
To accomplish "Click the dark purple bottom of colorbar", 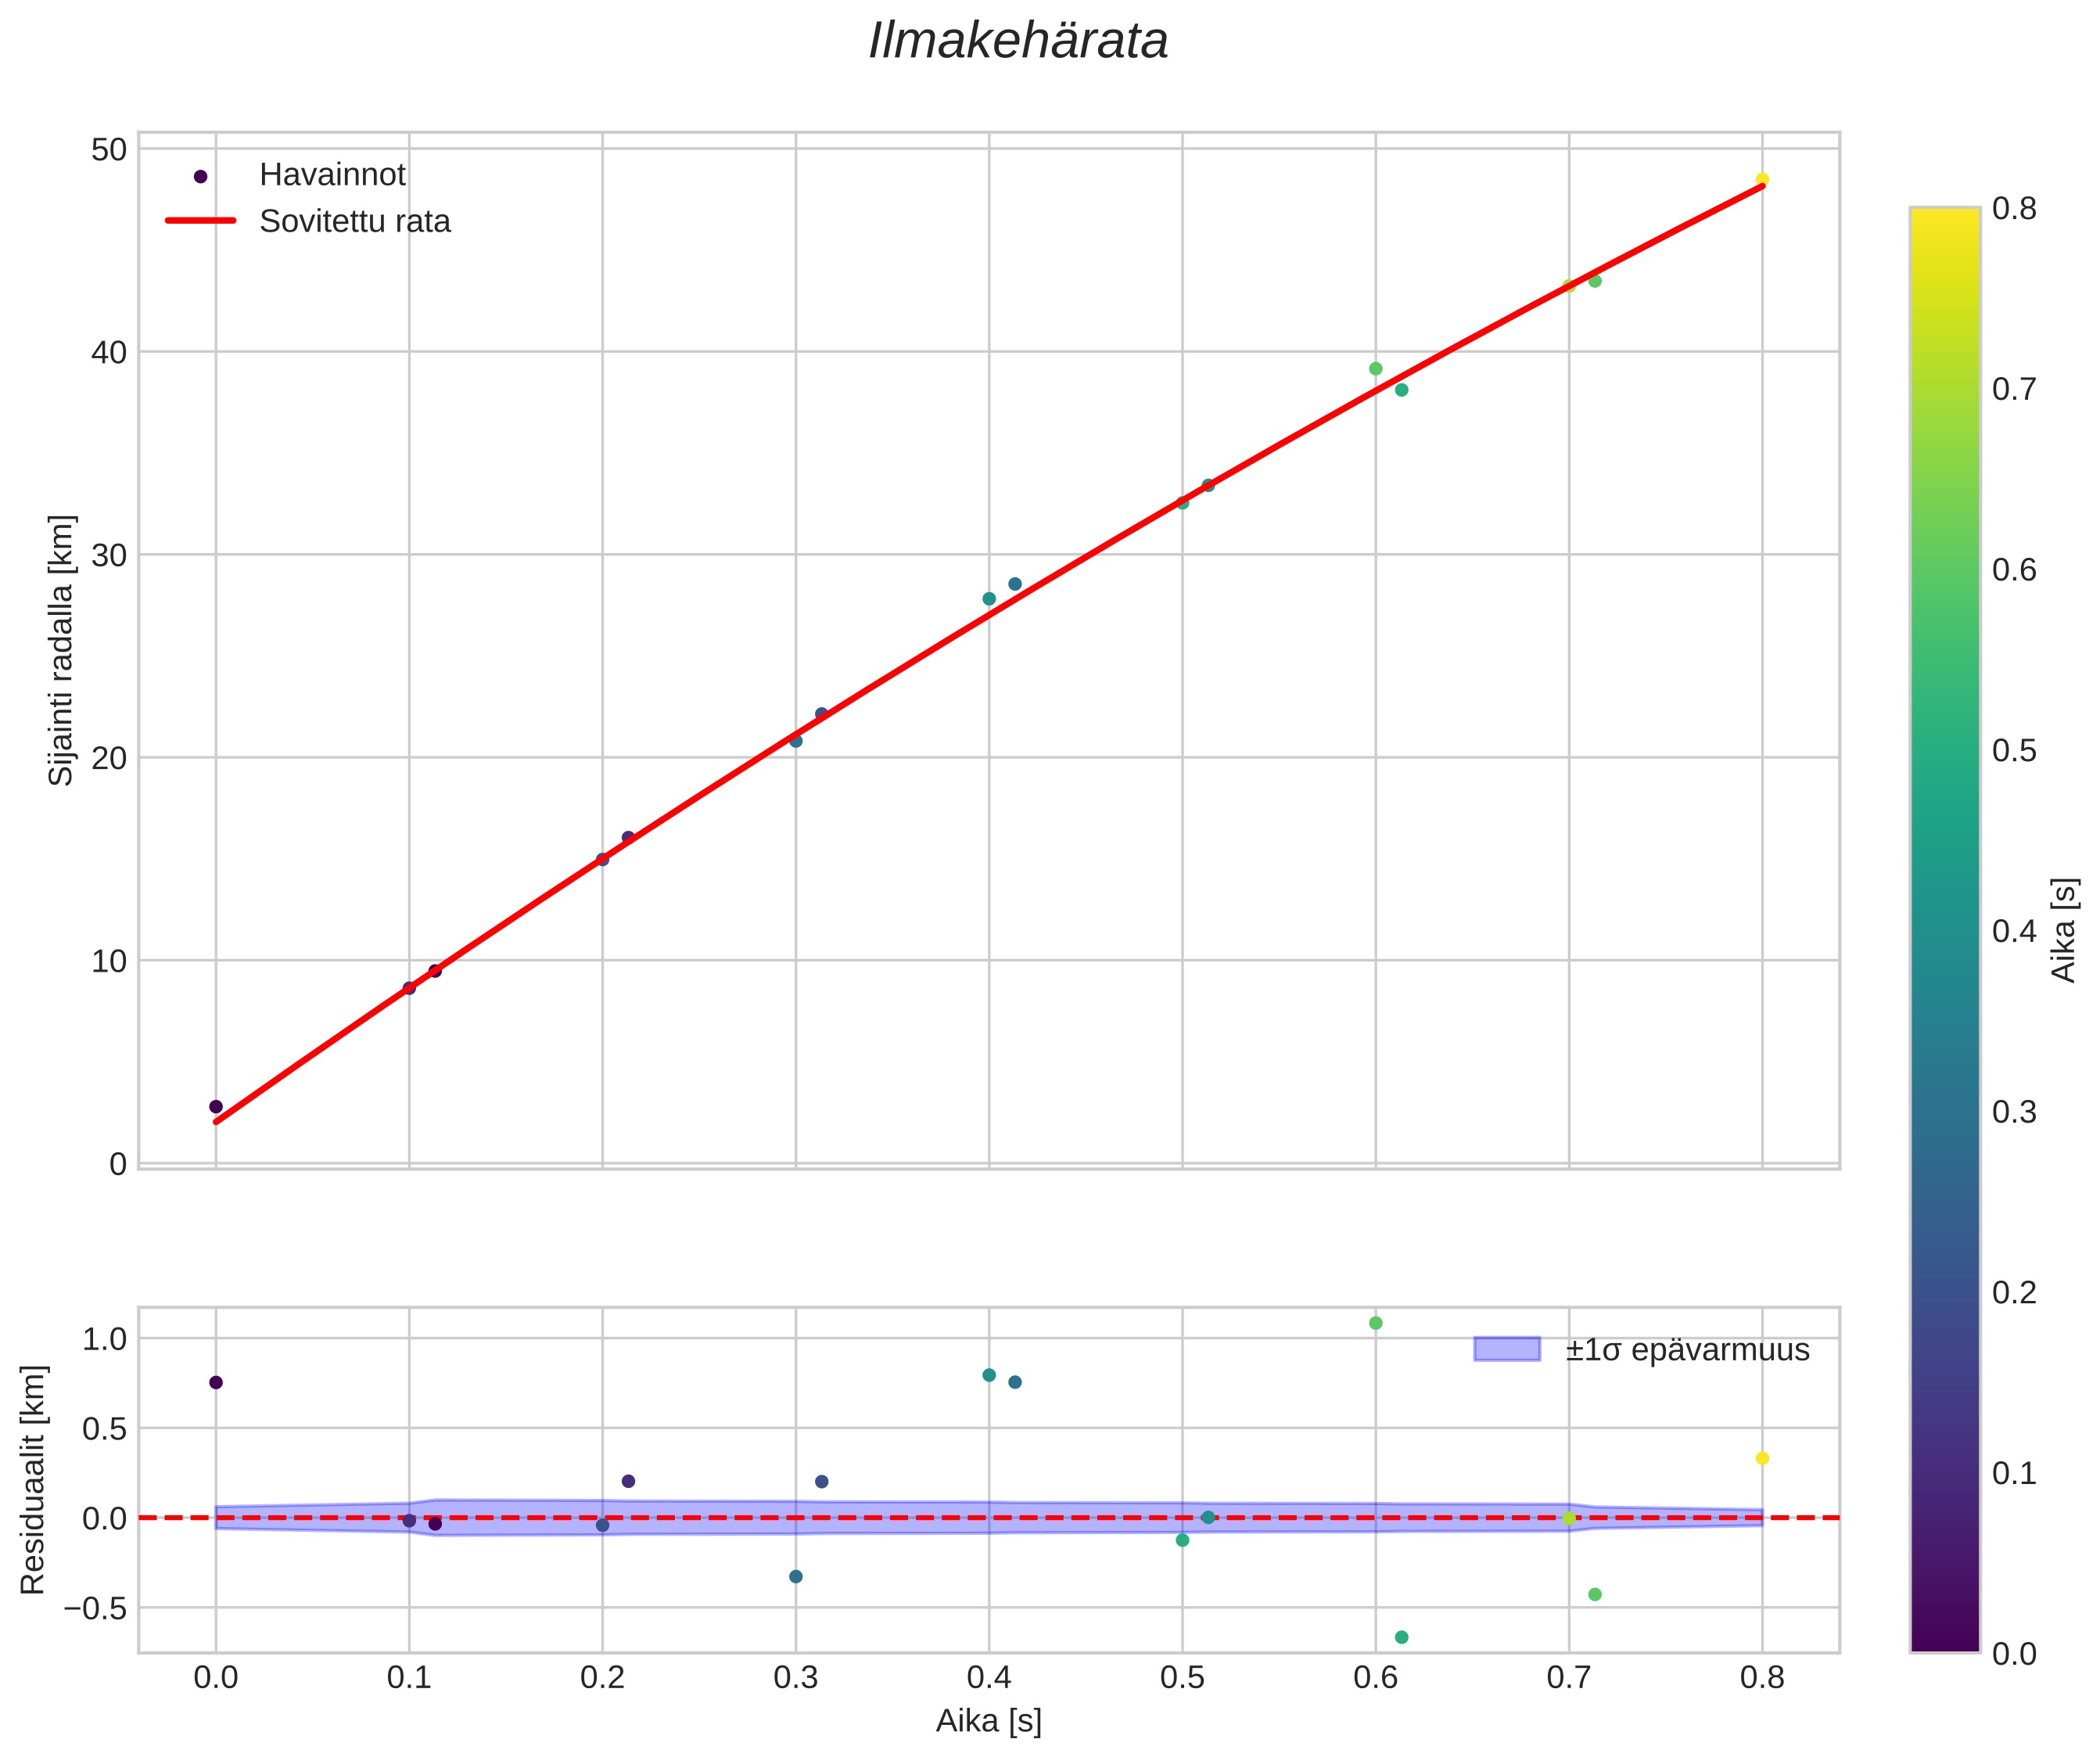I will pos(1944,1638).
